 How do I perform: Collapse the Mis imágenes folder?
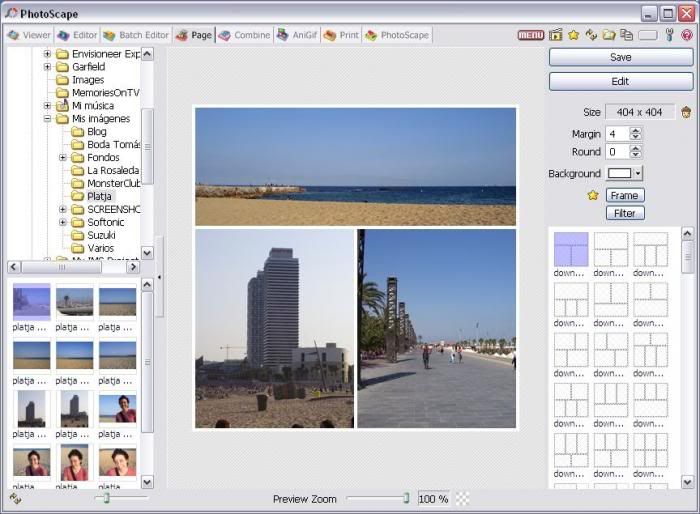[x=47, y=119]
